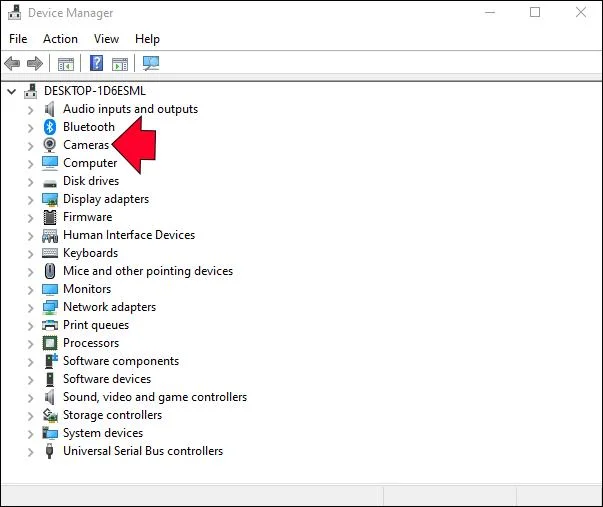Click the Bluetooth category icon
This screenshot has width=603, height=507.
point(50,127)
